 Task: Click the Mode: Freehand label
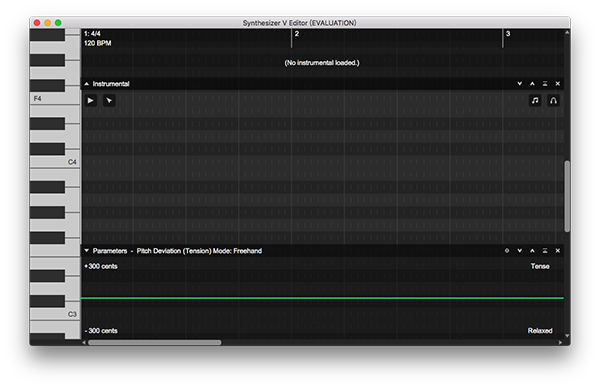click(x=237, y=251)
